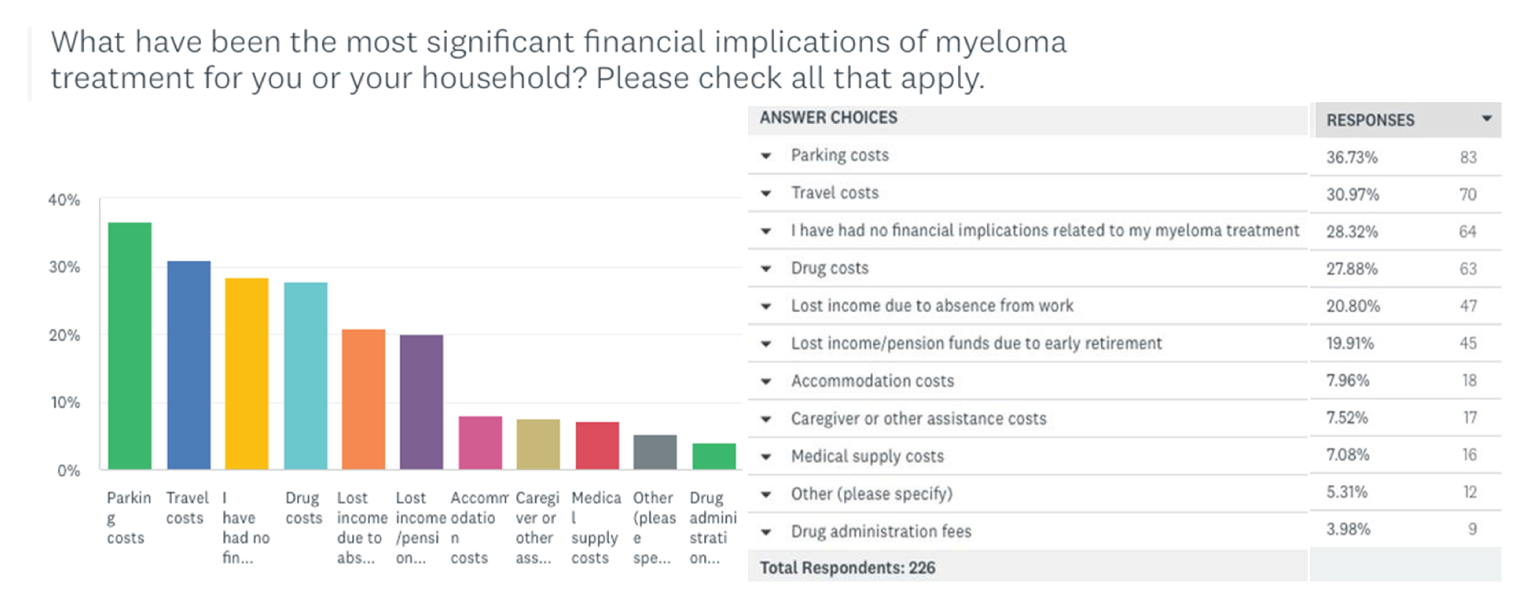Expand the Parking costs row arrow

[766, 156]
